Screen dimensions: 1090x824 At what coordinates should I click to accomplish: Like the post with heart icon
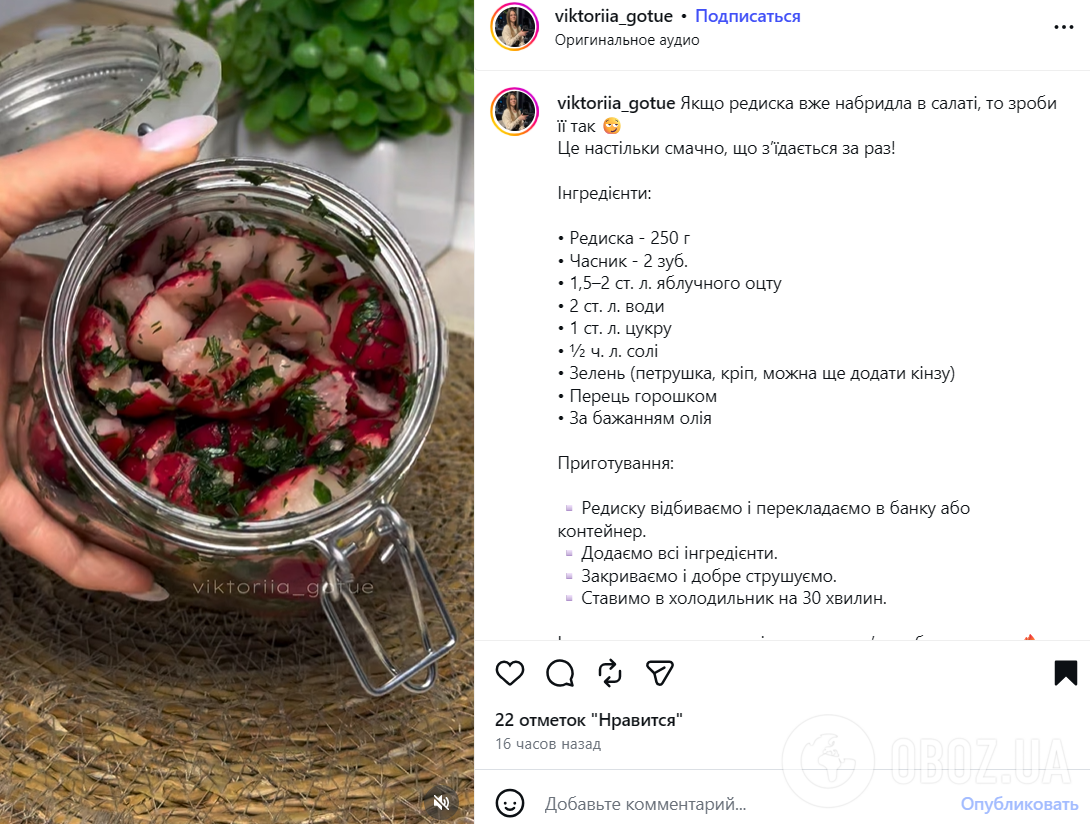(510, 672)
